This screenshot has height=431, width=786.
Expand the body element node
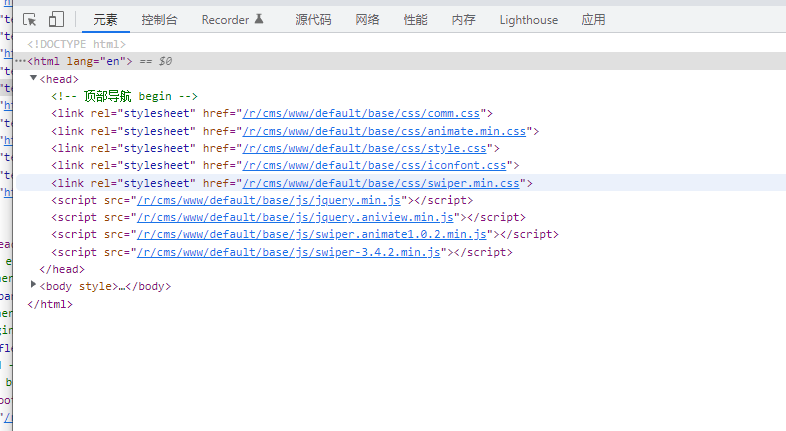click(x=33, y=285)
